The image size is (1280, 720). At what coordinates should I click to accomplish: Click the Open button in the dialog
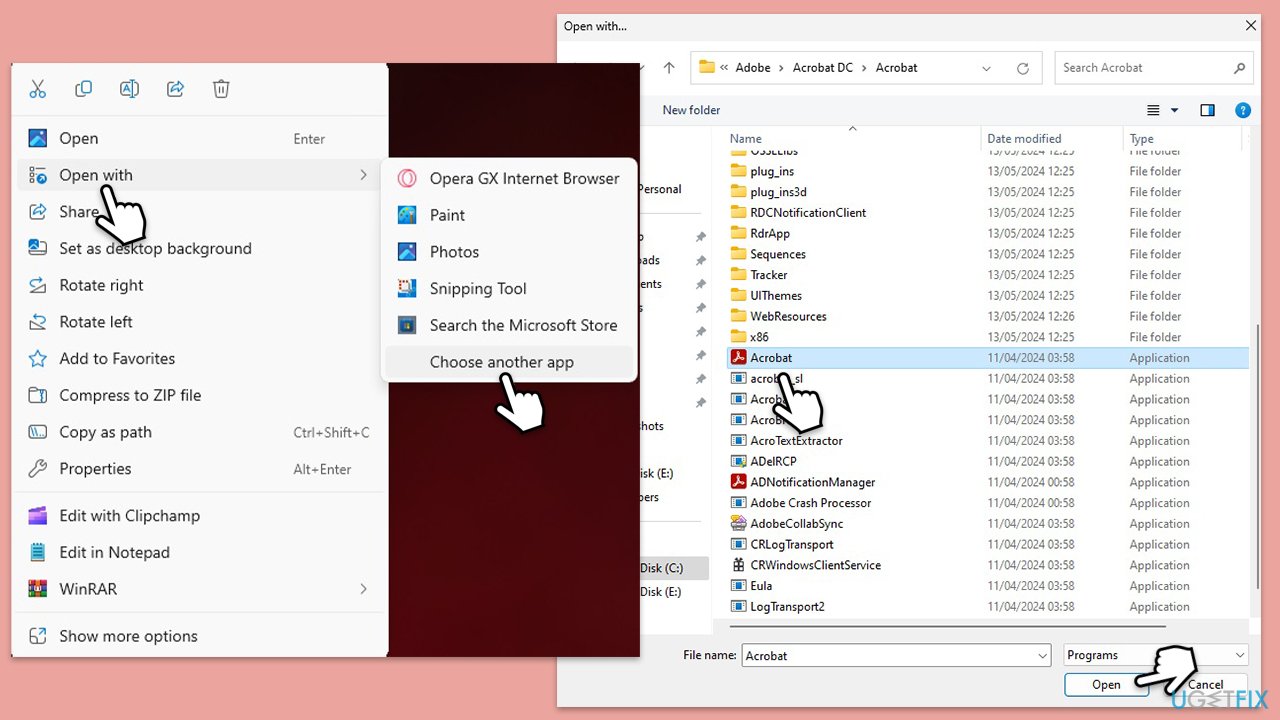click(x=1106, y=685)
